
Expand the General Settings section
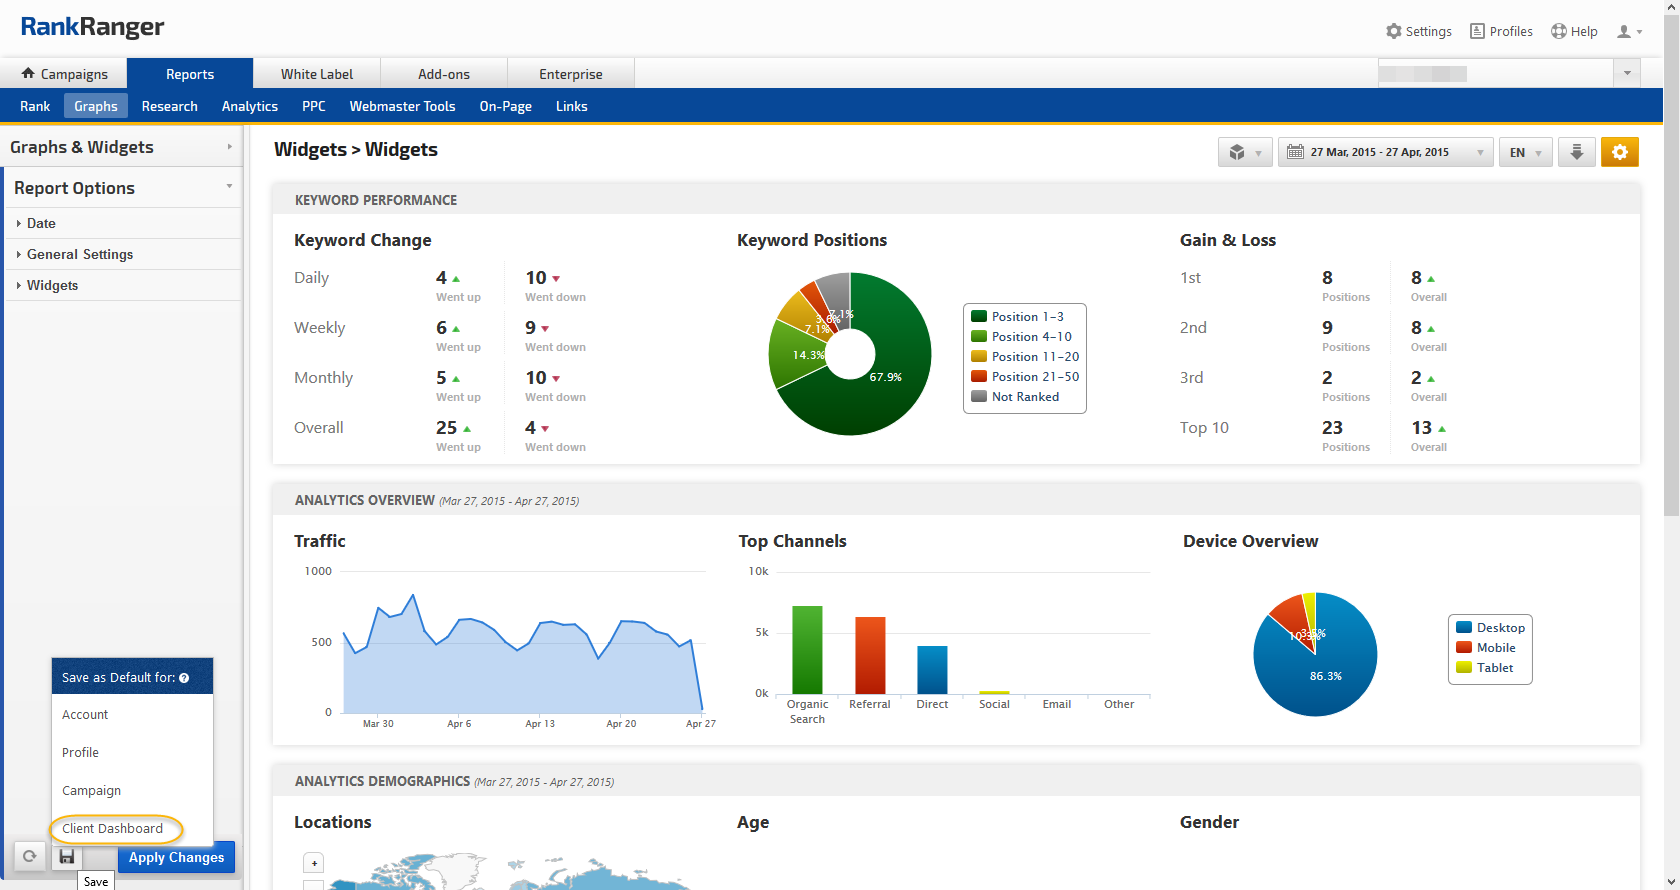80,254
